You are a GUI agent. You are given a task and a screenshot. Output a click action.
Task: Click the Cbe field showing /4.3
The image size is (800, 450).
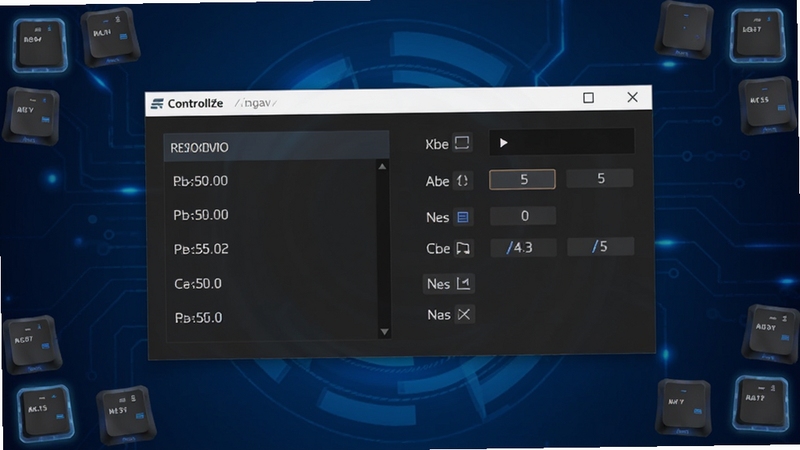(x=523, y=247)
